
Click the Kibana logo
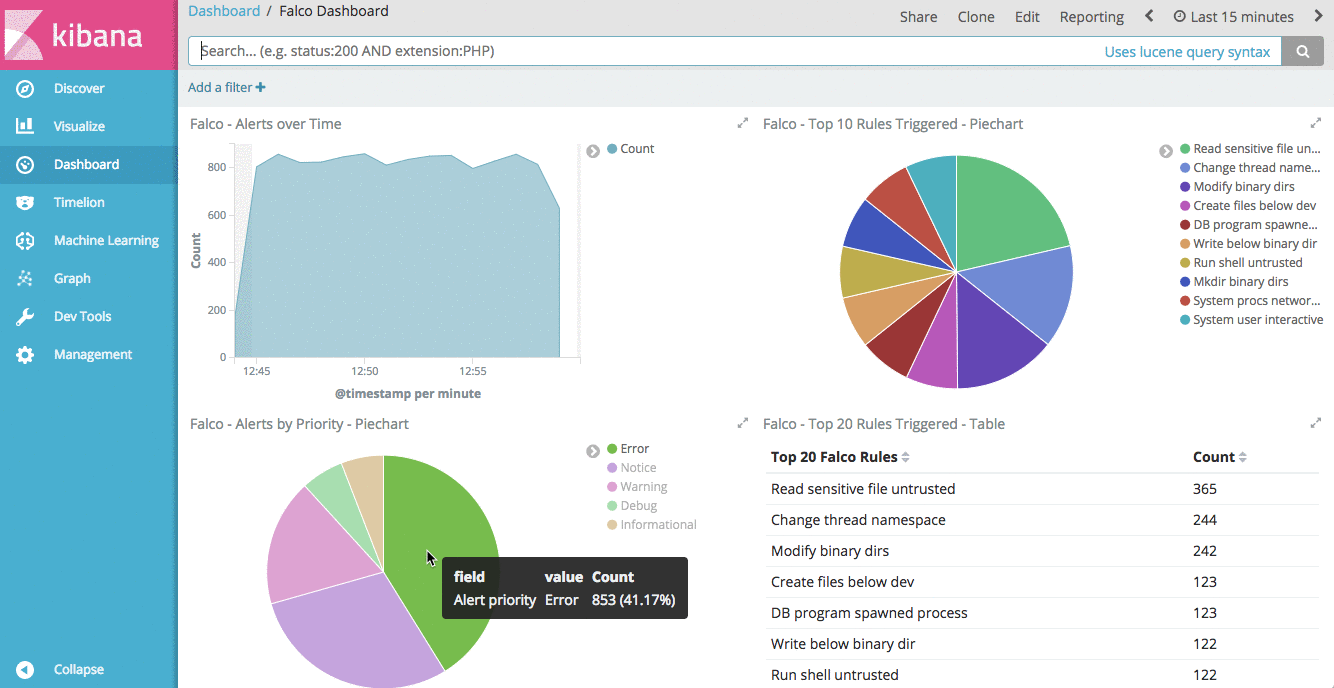(88, 35)
